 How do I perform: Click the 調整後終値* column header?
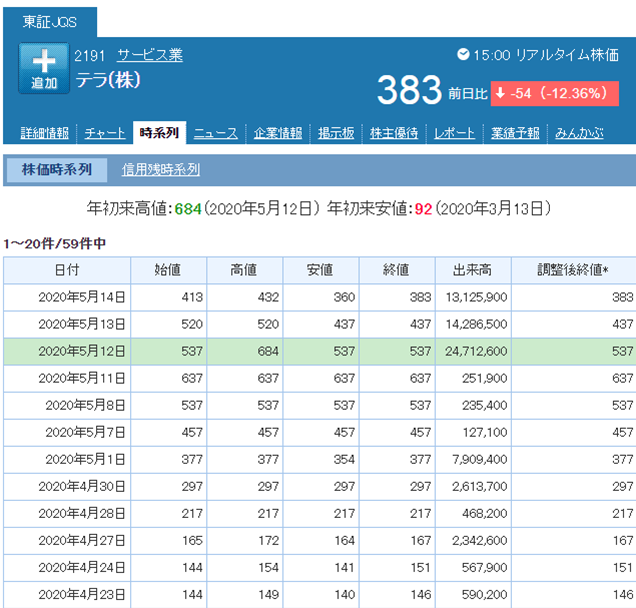point(574,270)
